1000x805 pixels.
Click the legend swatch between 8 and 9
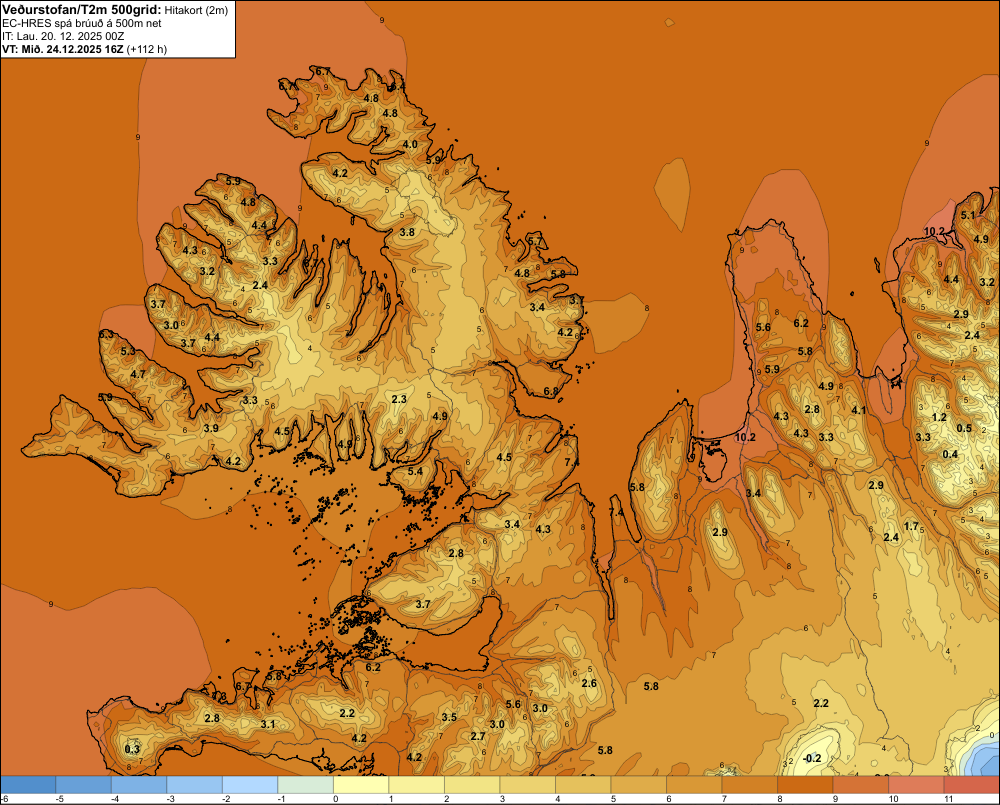[805, 785]
